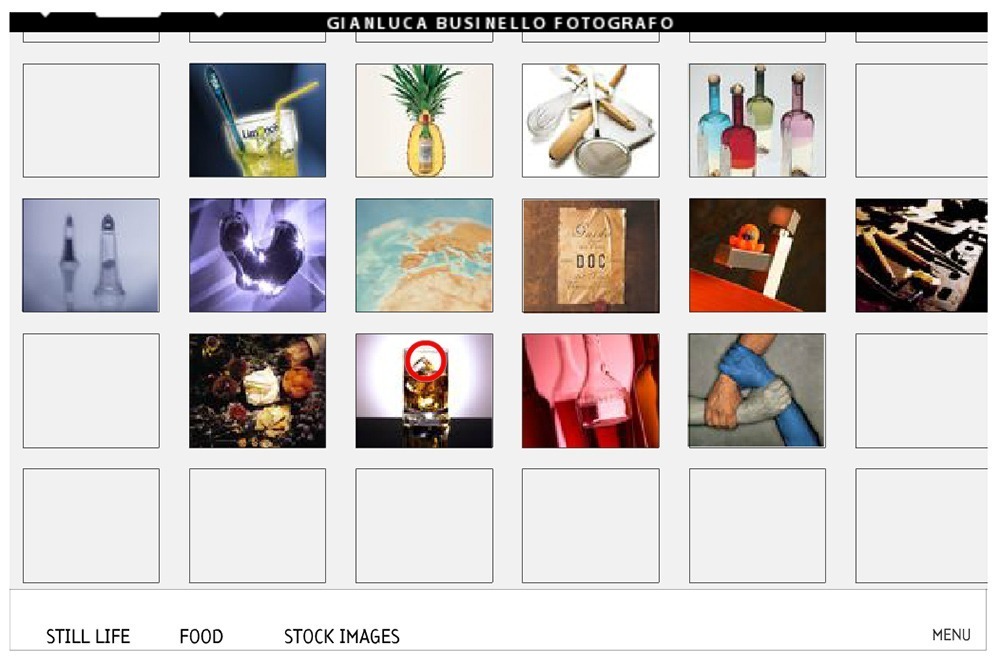Open the painted clasped hands thumbnail

757,390
